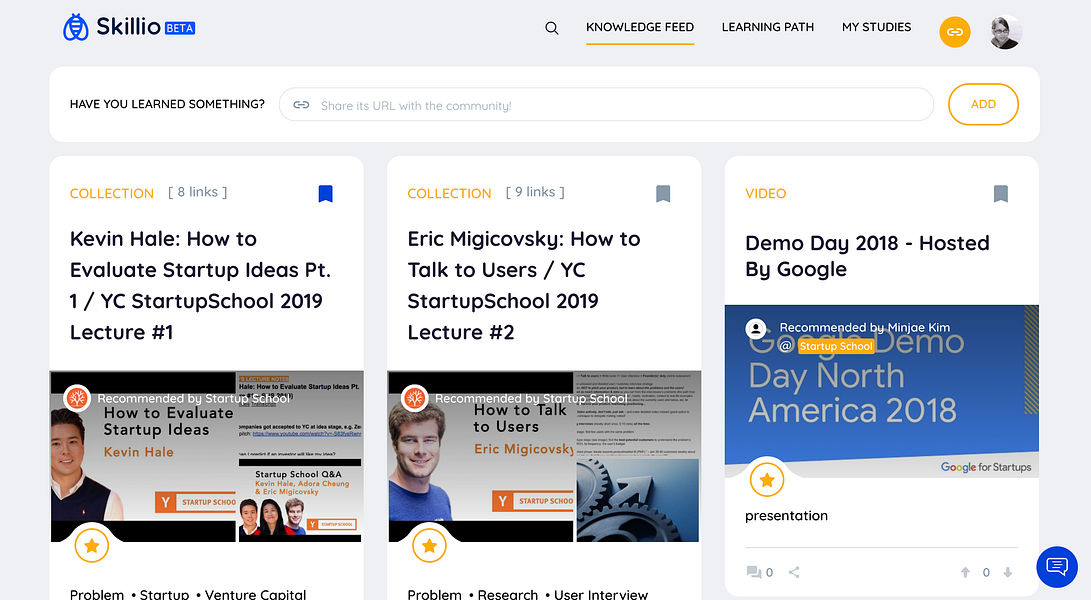This screenshot has height=600, width=1091.
Task: Click the Kevin Hale lecture thumbnail
Action: (x=207, y=456)
